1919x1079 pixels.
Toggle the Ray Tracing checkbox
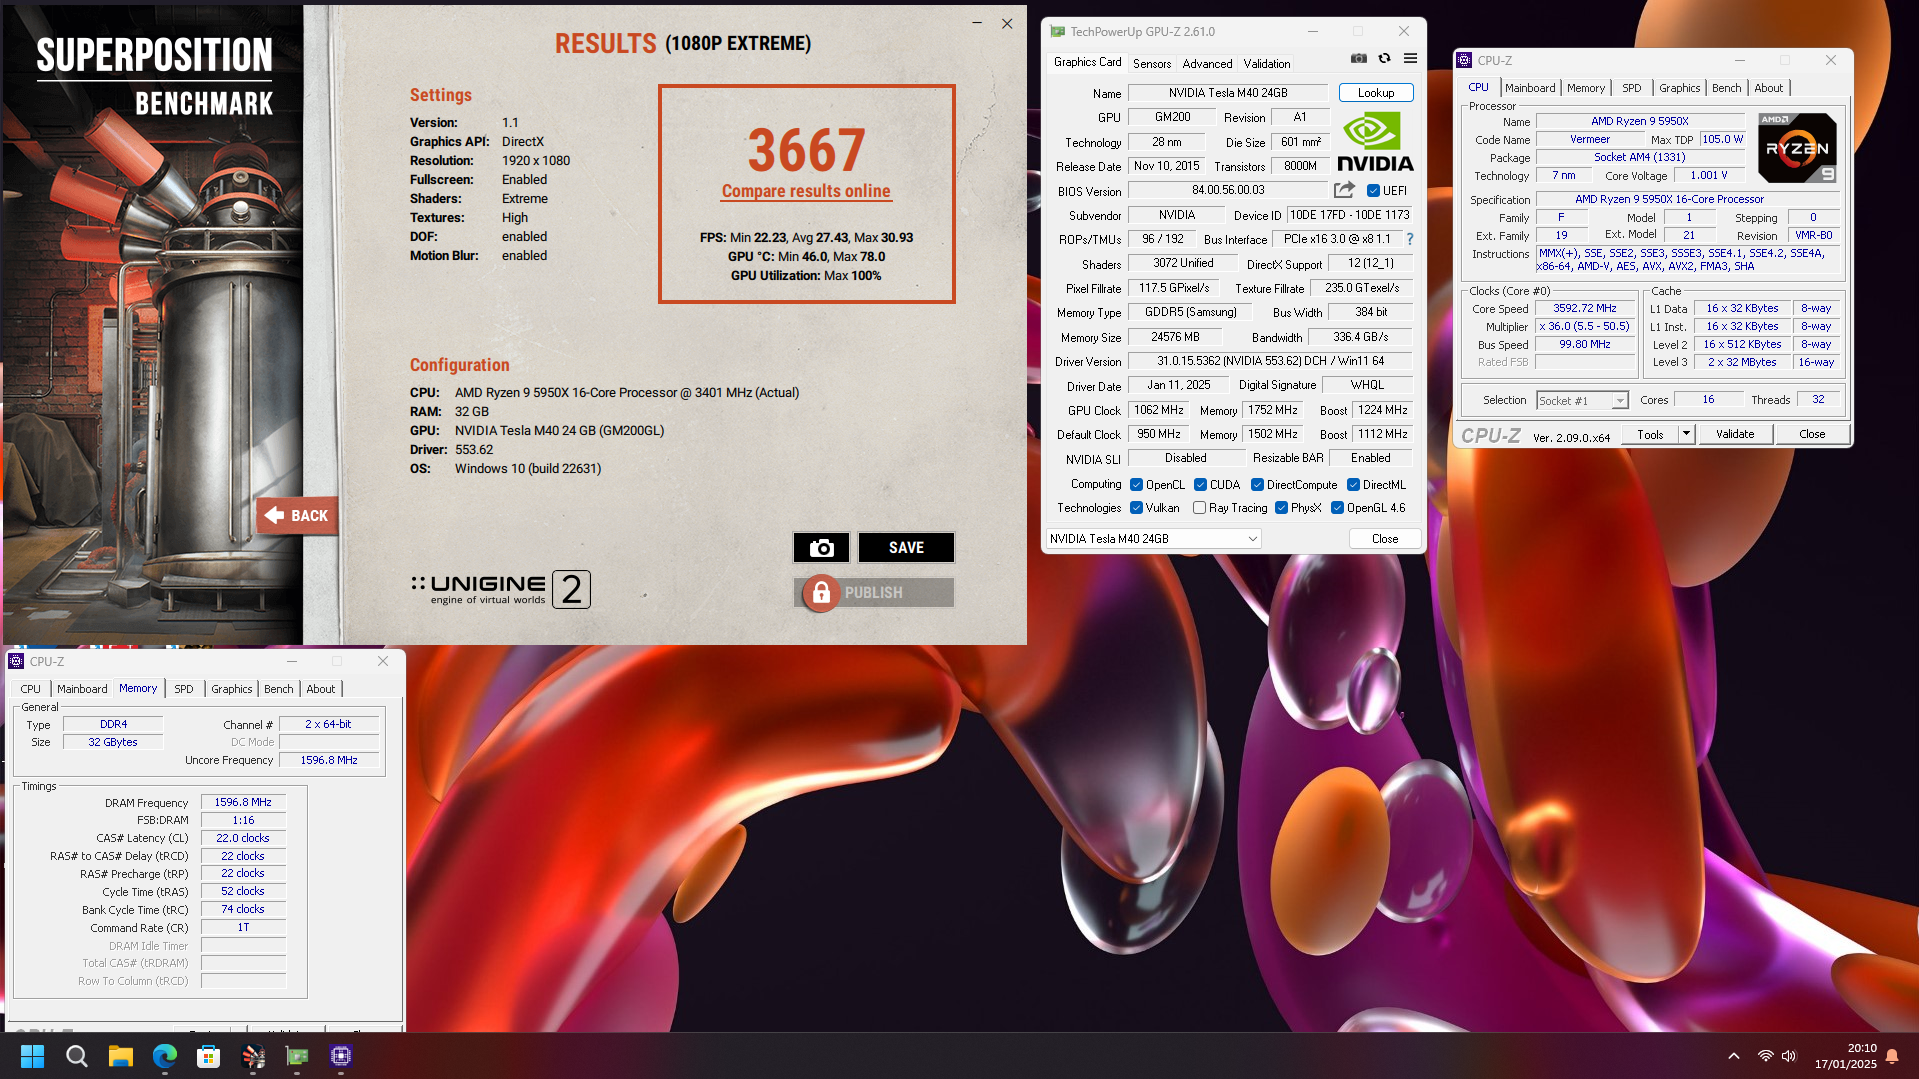(1199, 508)
